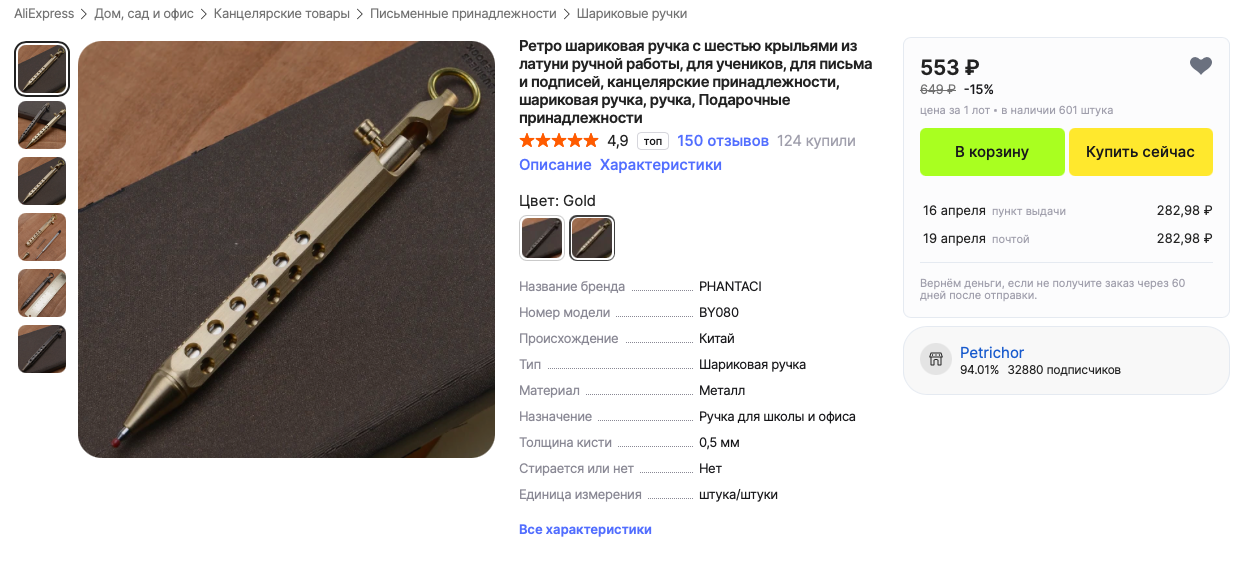
Task: Open Petrichor store icon
Action: click(936, 360)
